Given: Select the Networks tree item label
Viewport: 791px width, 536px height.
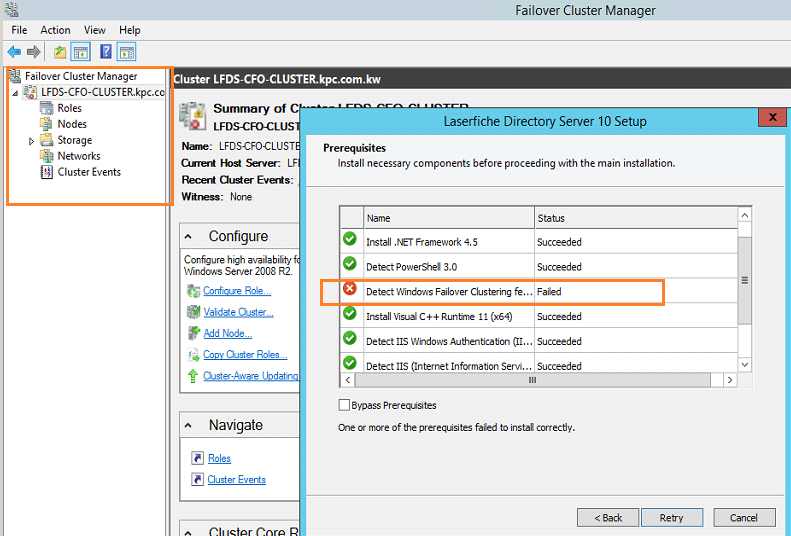Looking at the screenshot, I should (79, 156).
